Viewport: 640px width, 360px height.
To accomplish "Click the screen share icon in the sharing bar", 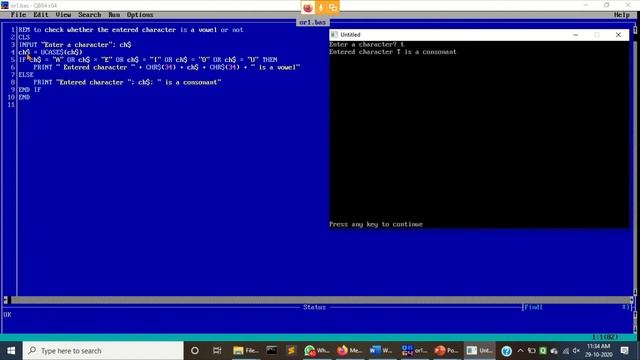I will (x=333, y=7).
